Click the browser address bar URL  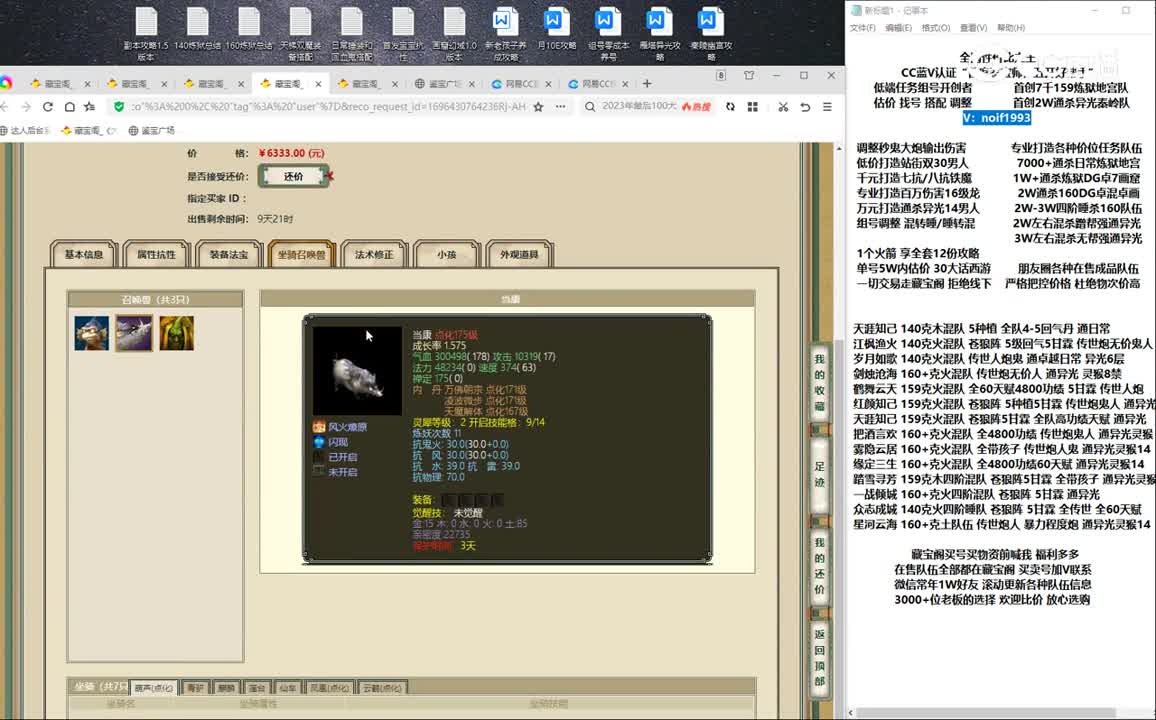328,107
